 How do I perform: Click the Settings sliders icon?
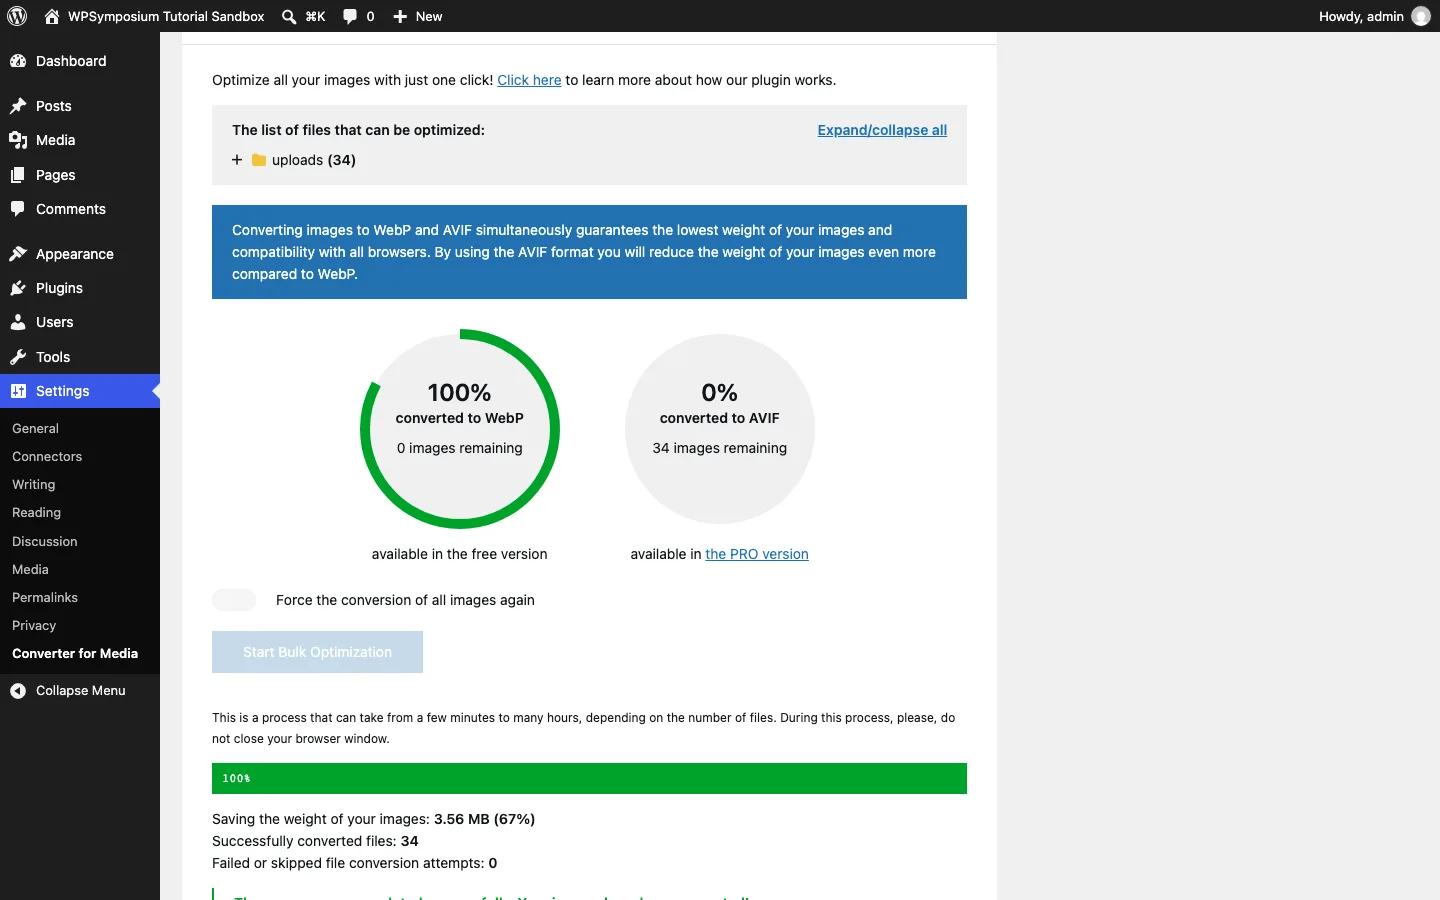point(18,391)
